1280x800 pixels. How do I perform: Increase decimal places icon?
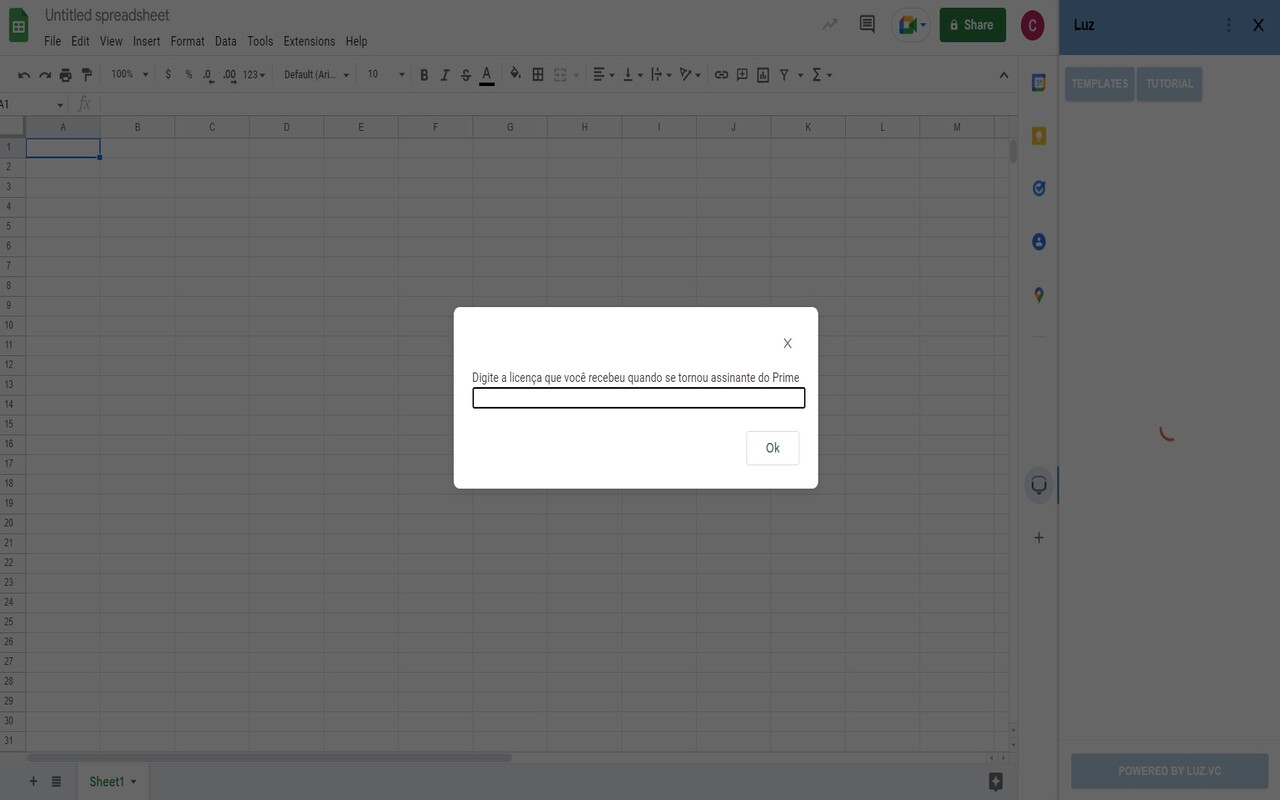point(230,75)
